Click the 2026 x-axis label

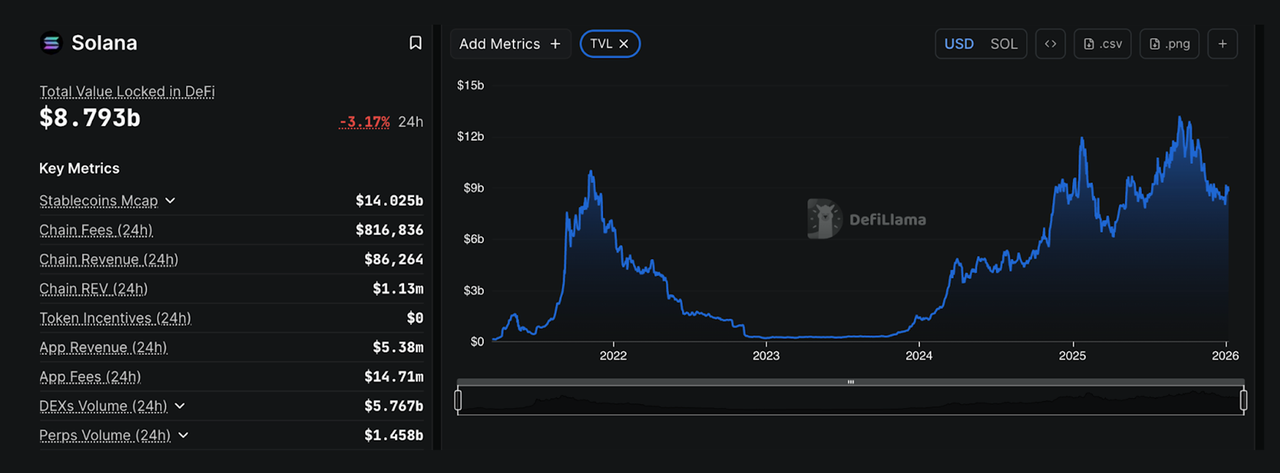1225,356
